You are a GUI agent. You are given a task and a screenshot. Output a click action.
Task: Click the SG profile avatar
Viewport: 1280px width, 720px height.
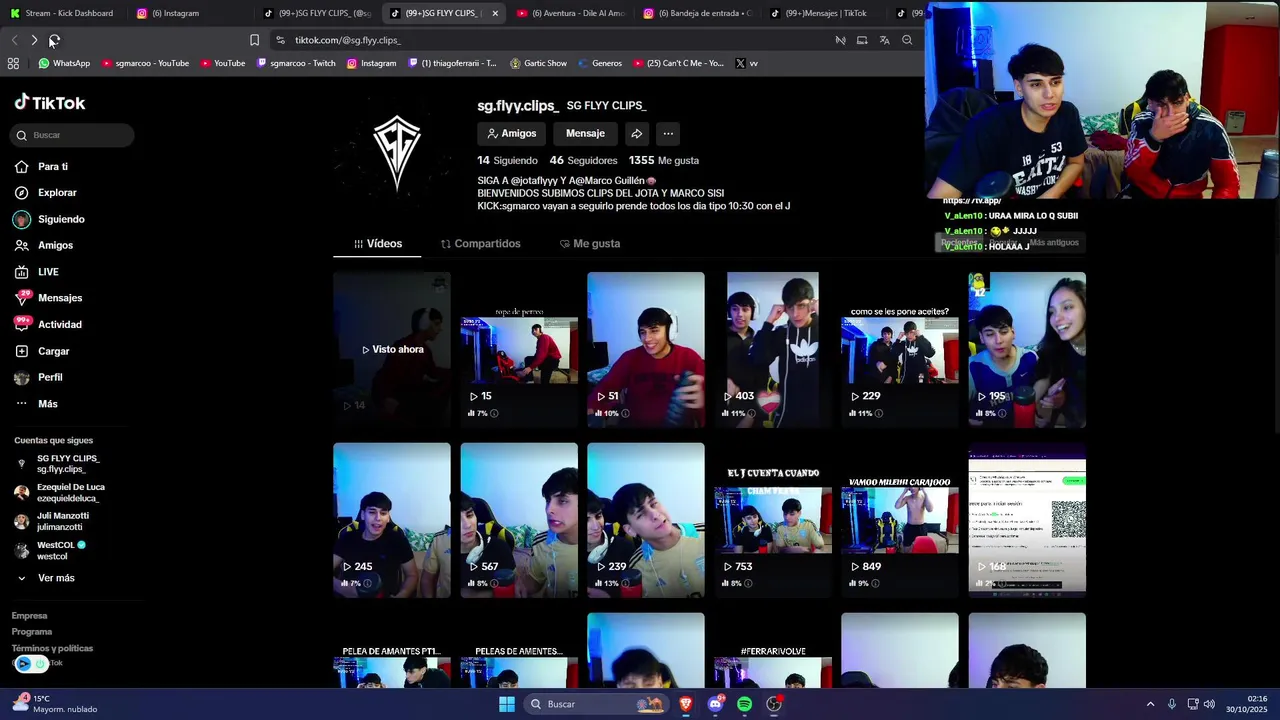pos(397,152)
